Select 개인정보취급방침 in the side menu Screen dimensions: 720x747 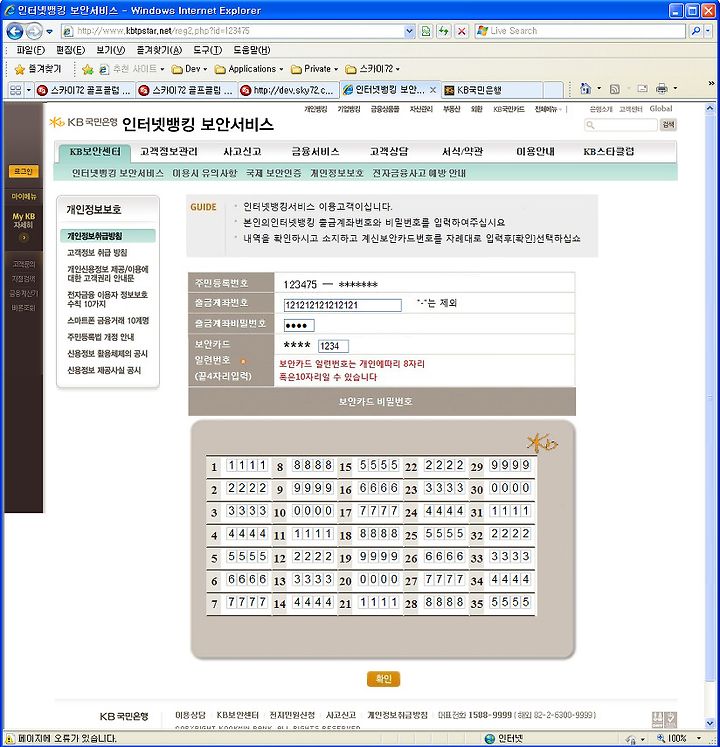click(x=108, y=236)
